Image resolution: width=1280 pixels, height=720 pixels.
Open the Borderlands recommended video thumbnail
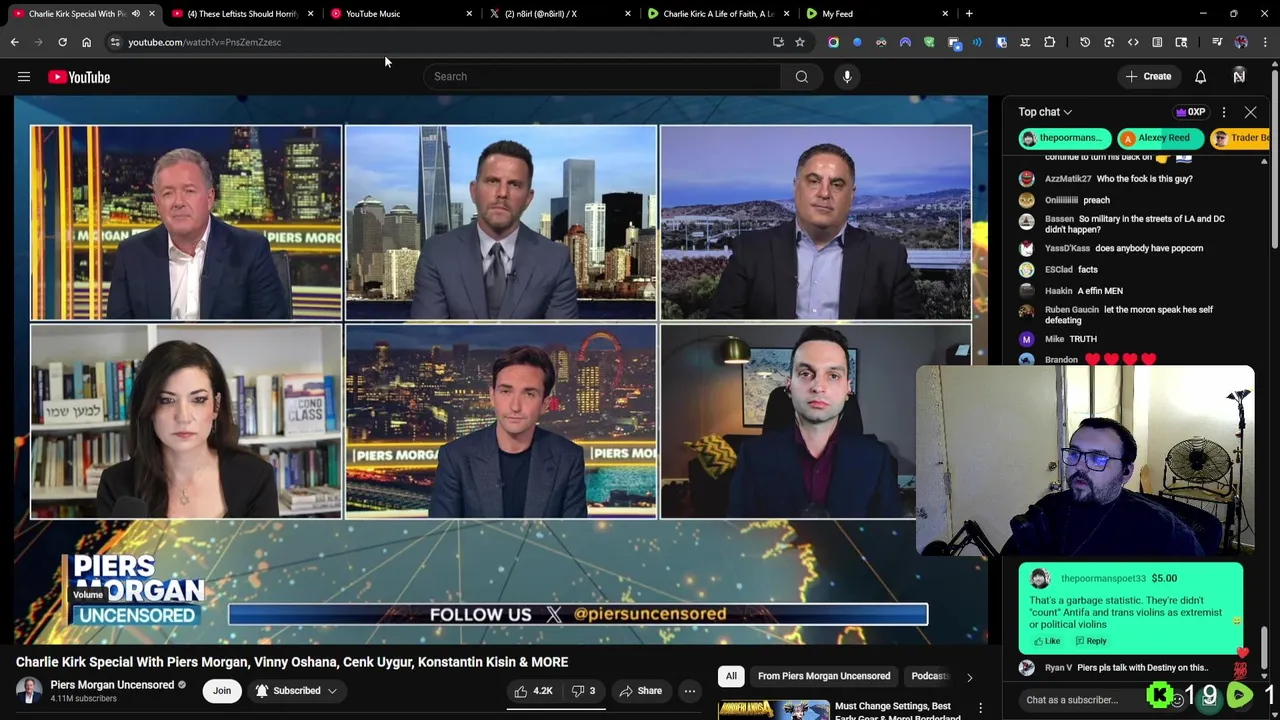773,710
